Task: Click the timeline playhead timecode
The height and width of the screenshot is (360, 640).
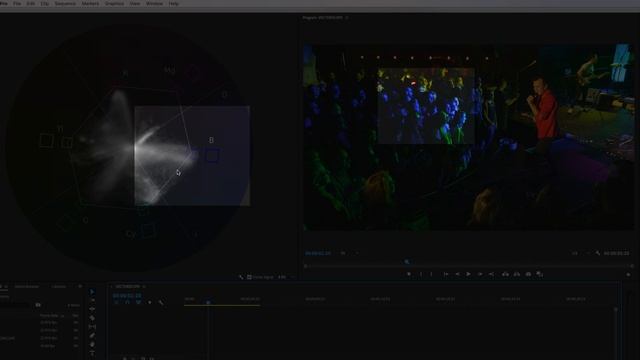Action: point(127,296)
